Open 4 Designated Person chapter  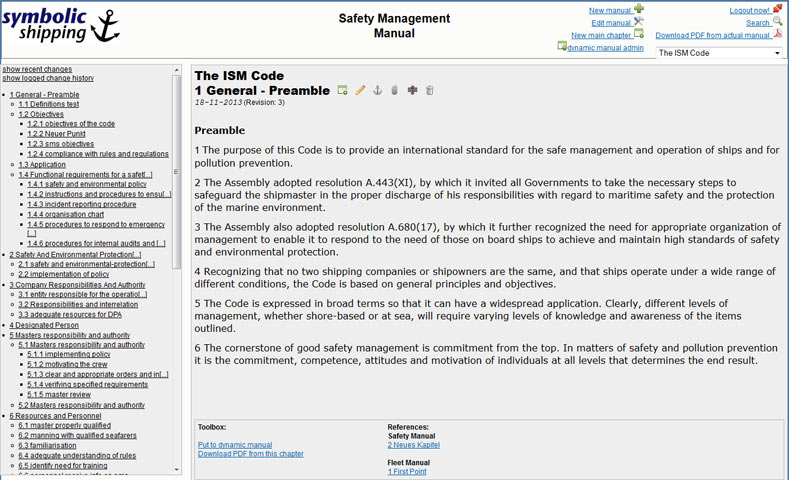(x=44, y=325)
